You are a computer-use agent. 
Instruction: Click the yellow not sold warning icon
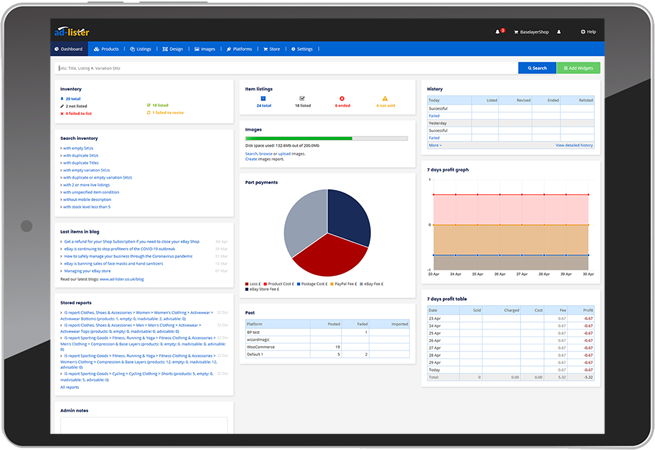point(383,98)
